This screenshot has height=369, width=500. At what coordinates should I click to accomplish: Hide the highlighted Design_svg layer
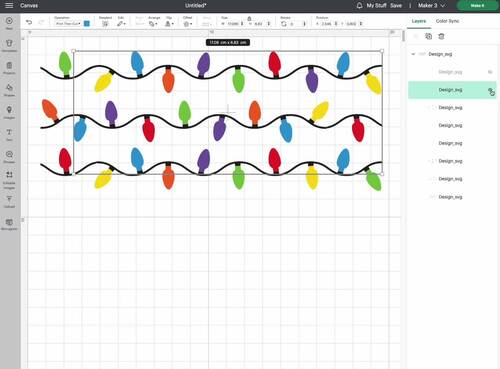coord(491,90)
